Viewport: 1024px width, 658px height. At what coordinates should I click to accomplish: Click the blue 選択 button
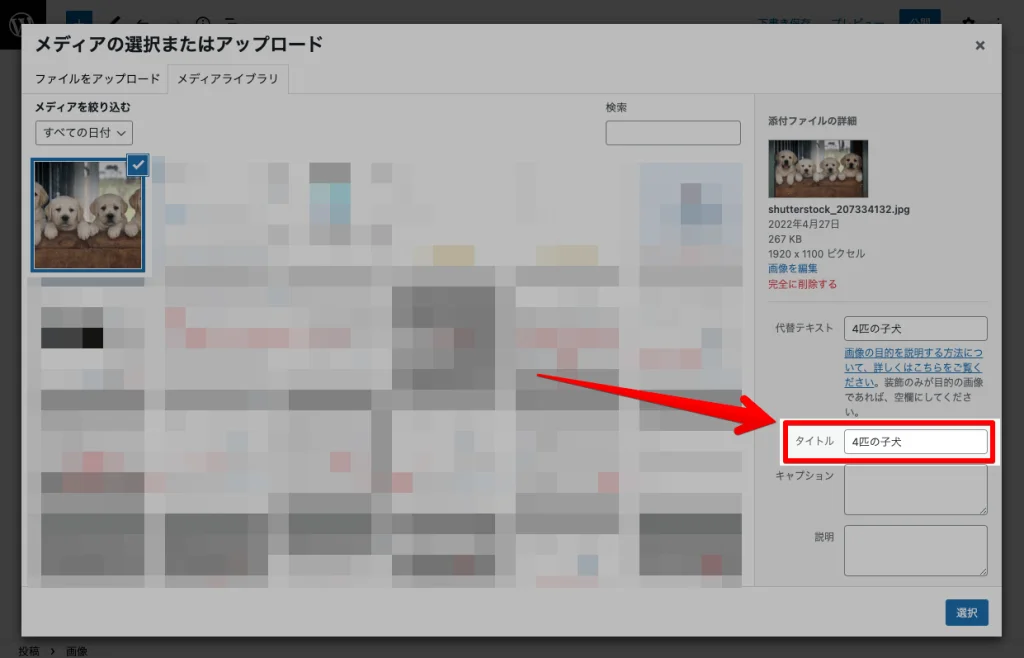pyautogui.click(x=966, y=613)
